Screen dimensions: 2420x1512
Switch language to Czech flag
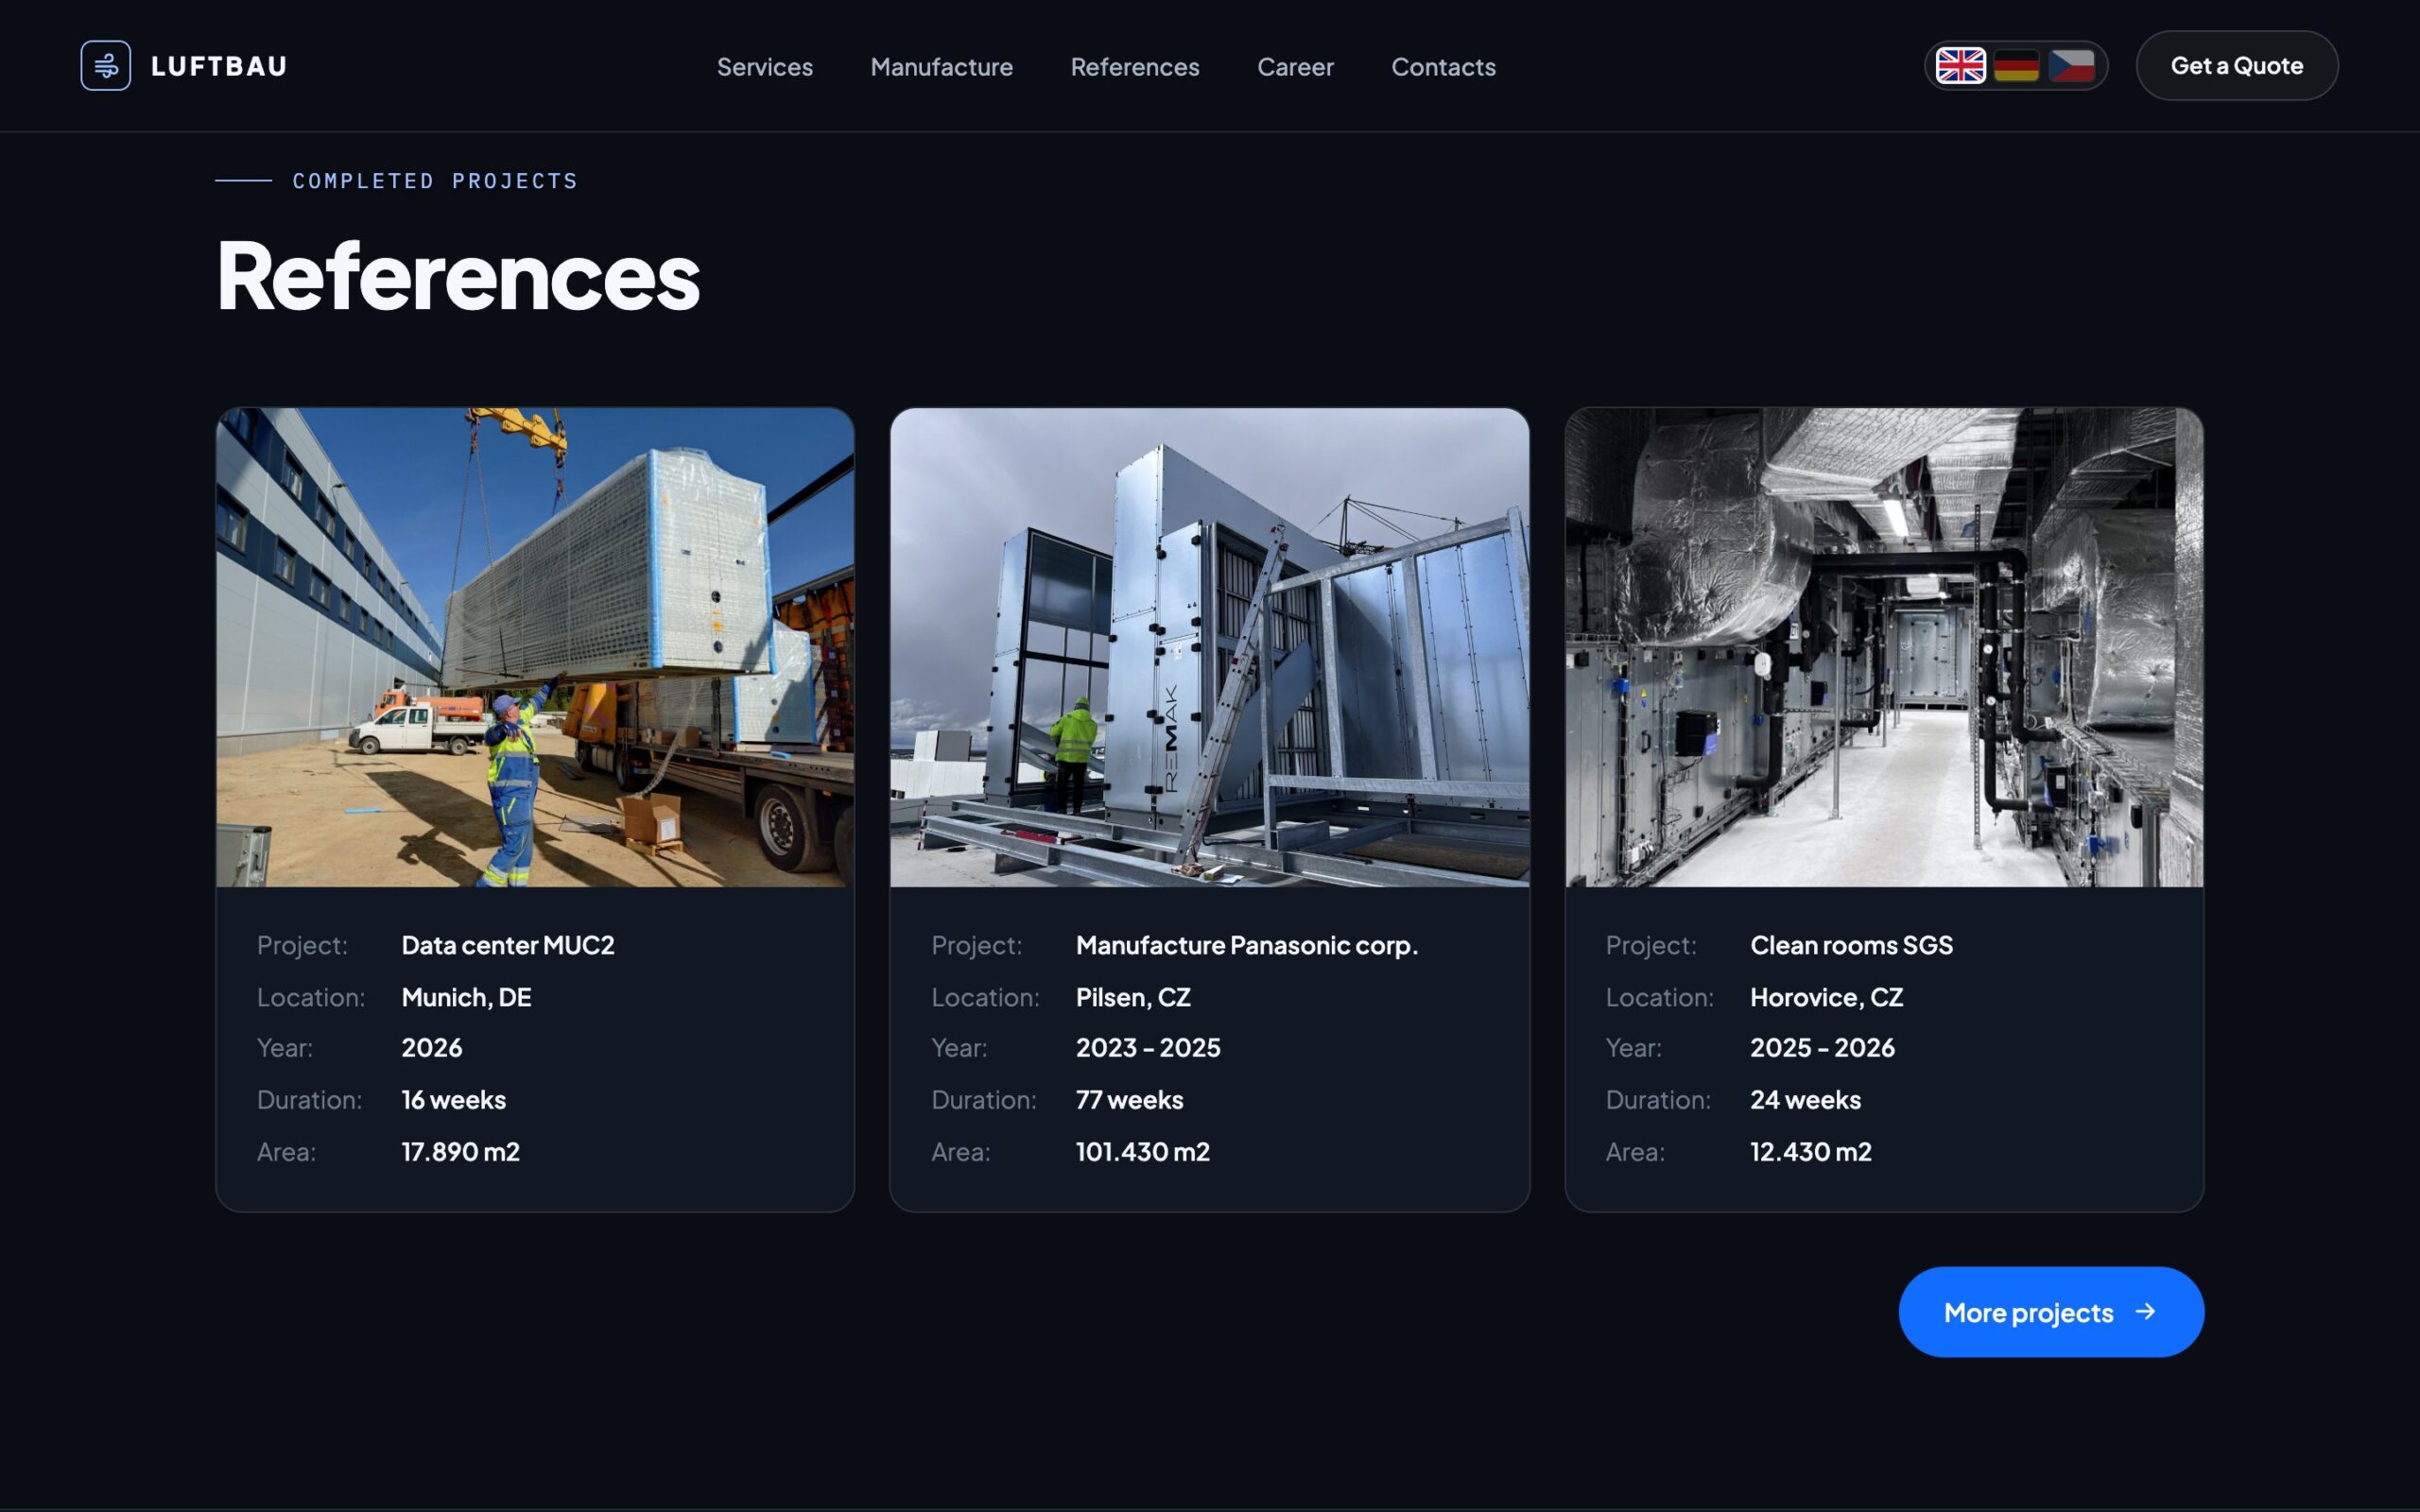[2071, 66]
